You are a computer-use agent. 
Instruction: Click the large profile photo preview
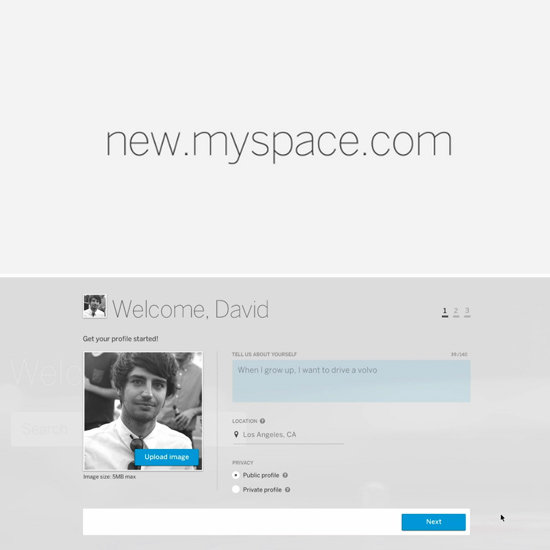point(143,411)
